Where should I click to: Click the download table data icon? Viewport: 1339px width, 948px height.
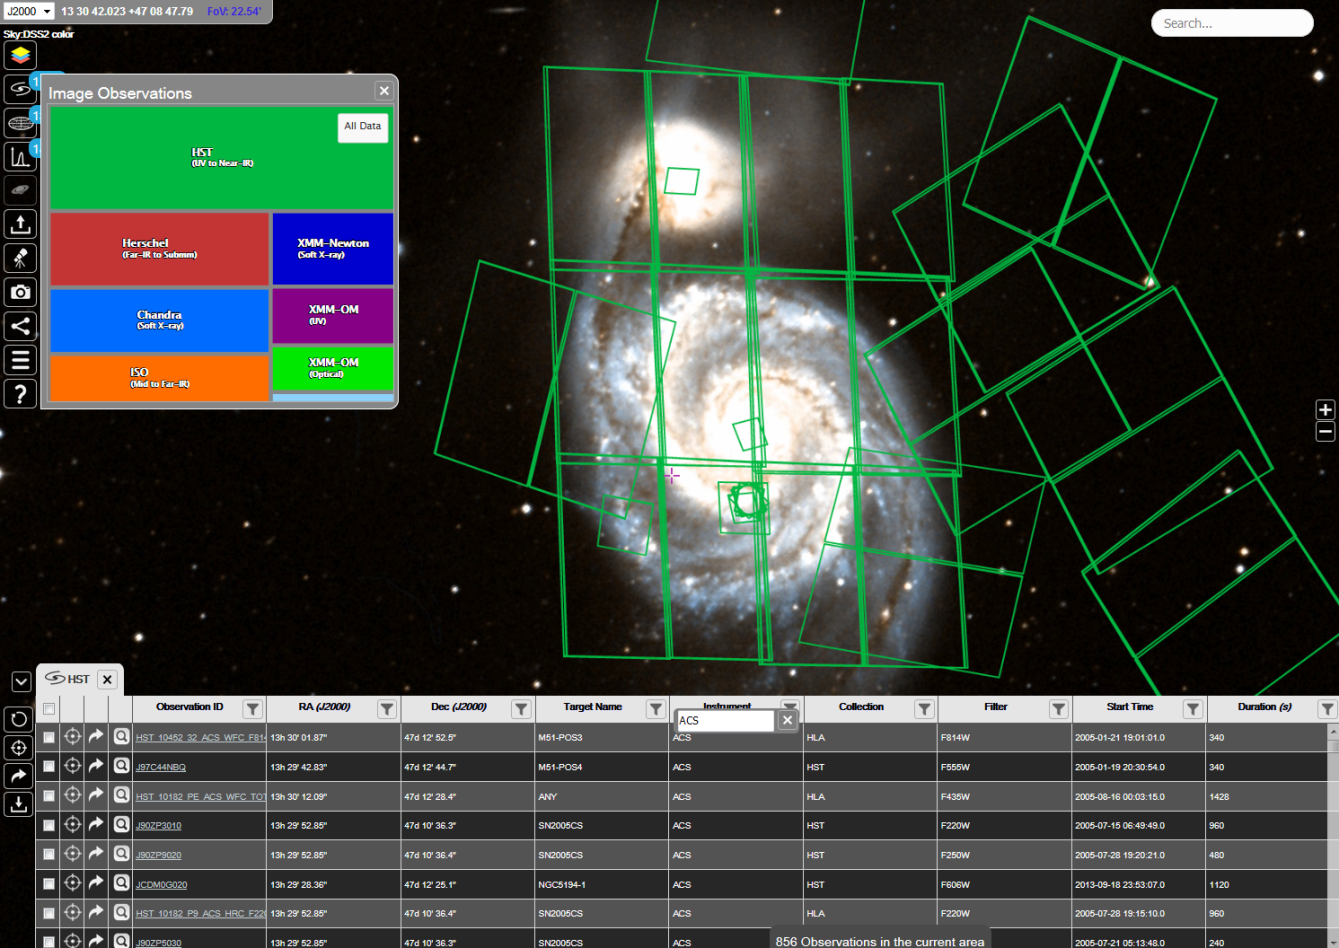coord(19,804)
